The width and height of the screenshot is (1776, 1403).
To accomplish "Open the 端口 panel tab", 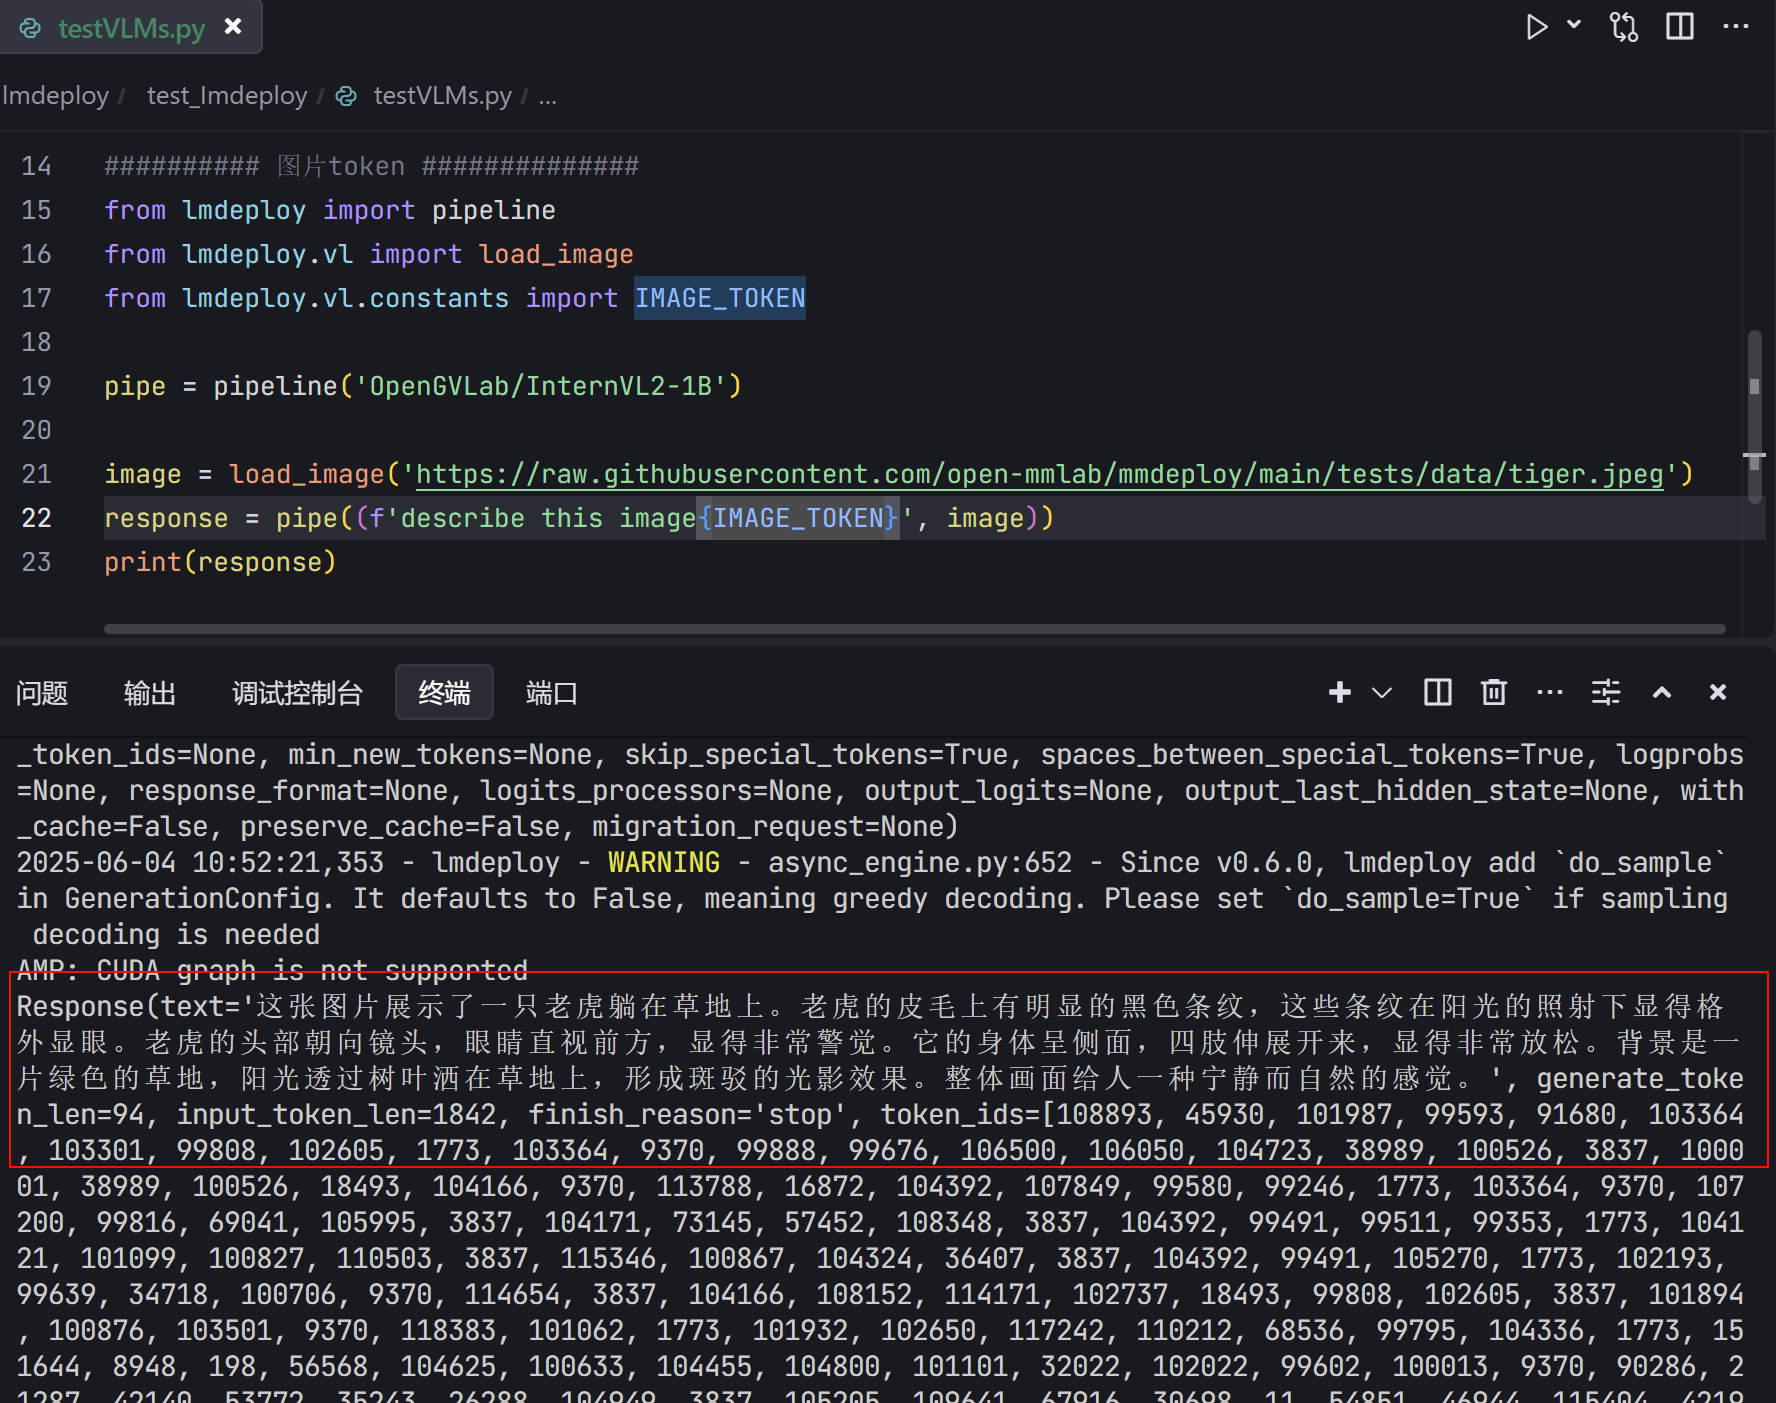I will (x=551, y=692).
